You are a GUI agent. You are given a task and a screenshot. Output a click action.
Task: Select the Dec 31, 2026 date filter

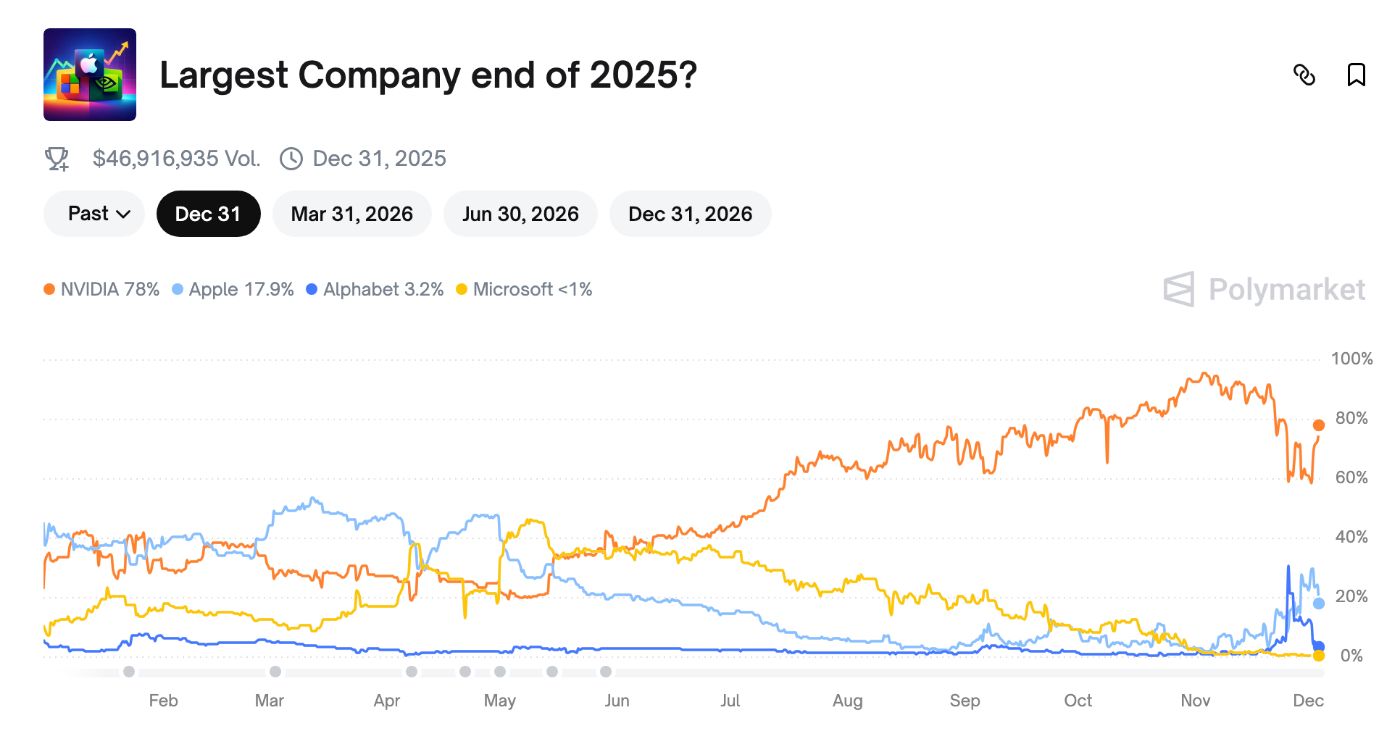(690, 213)
